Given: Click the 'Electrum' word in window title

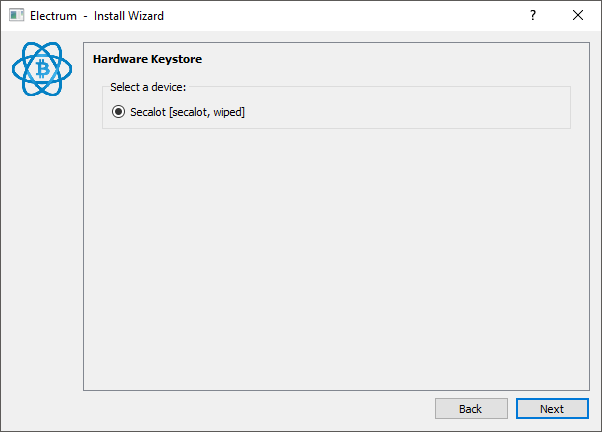Looking at the screenshot, I should point(53,16).
